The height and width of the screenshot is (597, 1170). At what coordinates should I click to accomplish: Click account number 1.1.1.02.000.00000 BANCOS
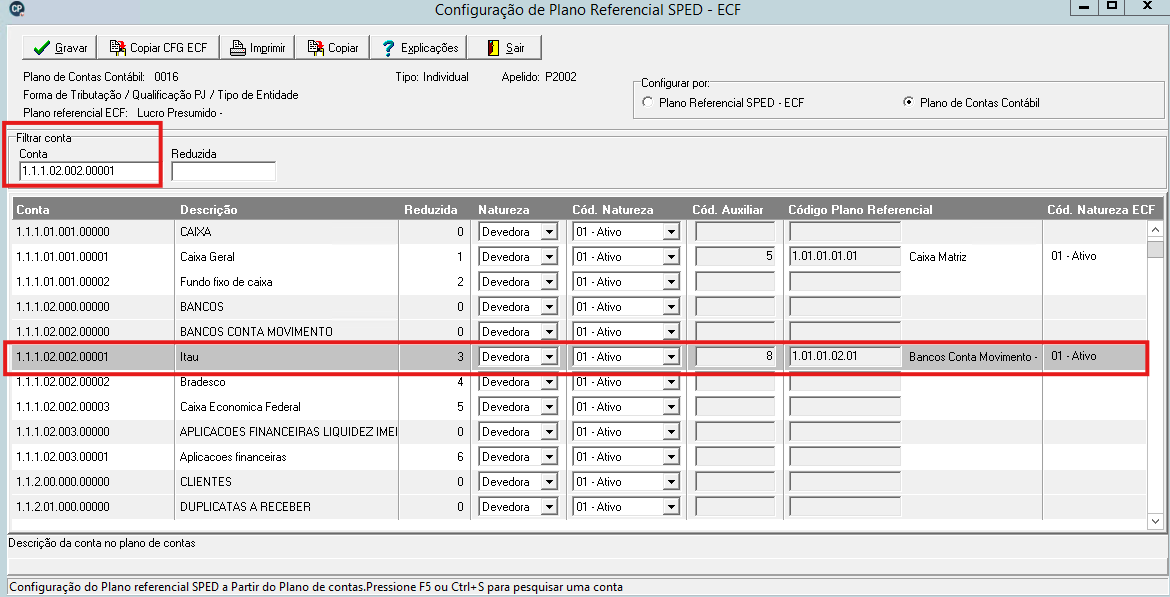click(63, 307)
